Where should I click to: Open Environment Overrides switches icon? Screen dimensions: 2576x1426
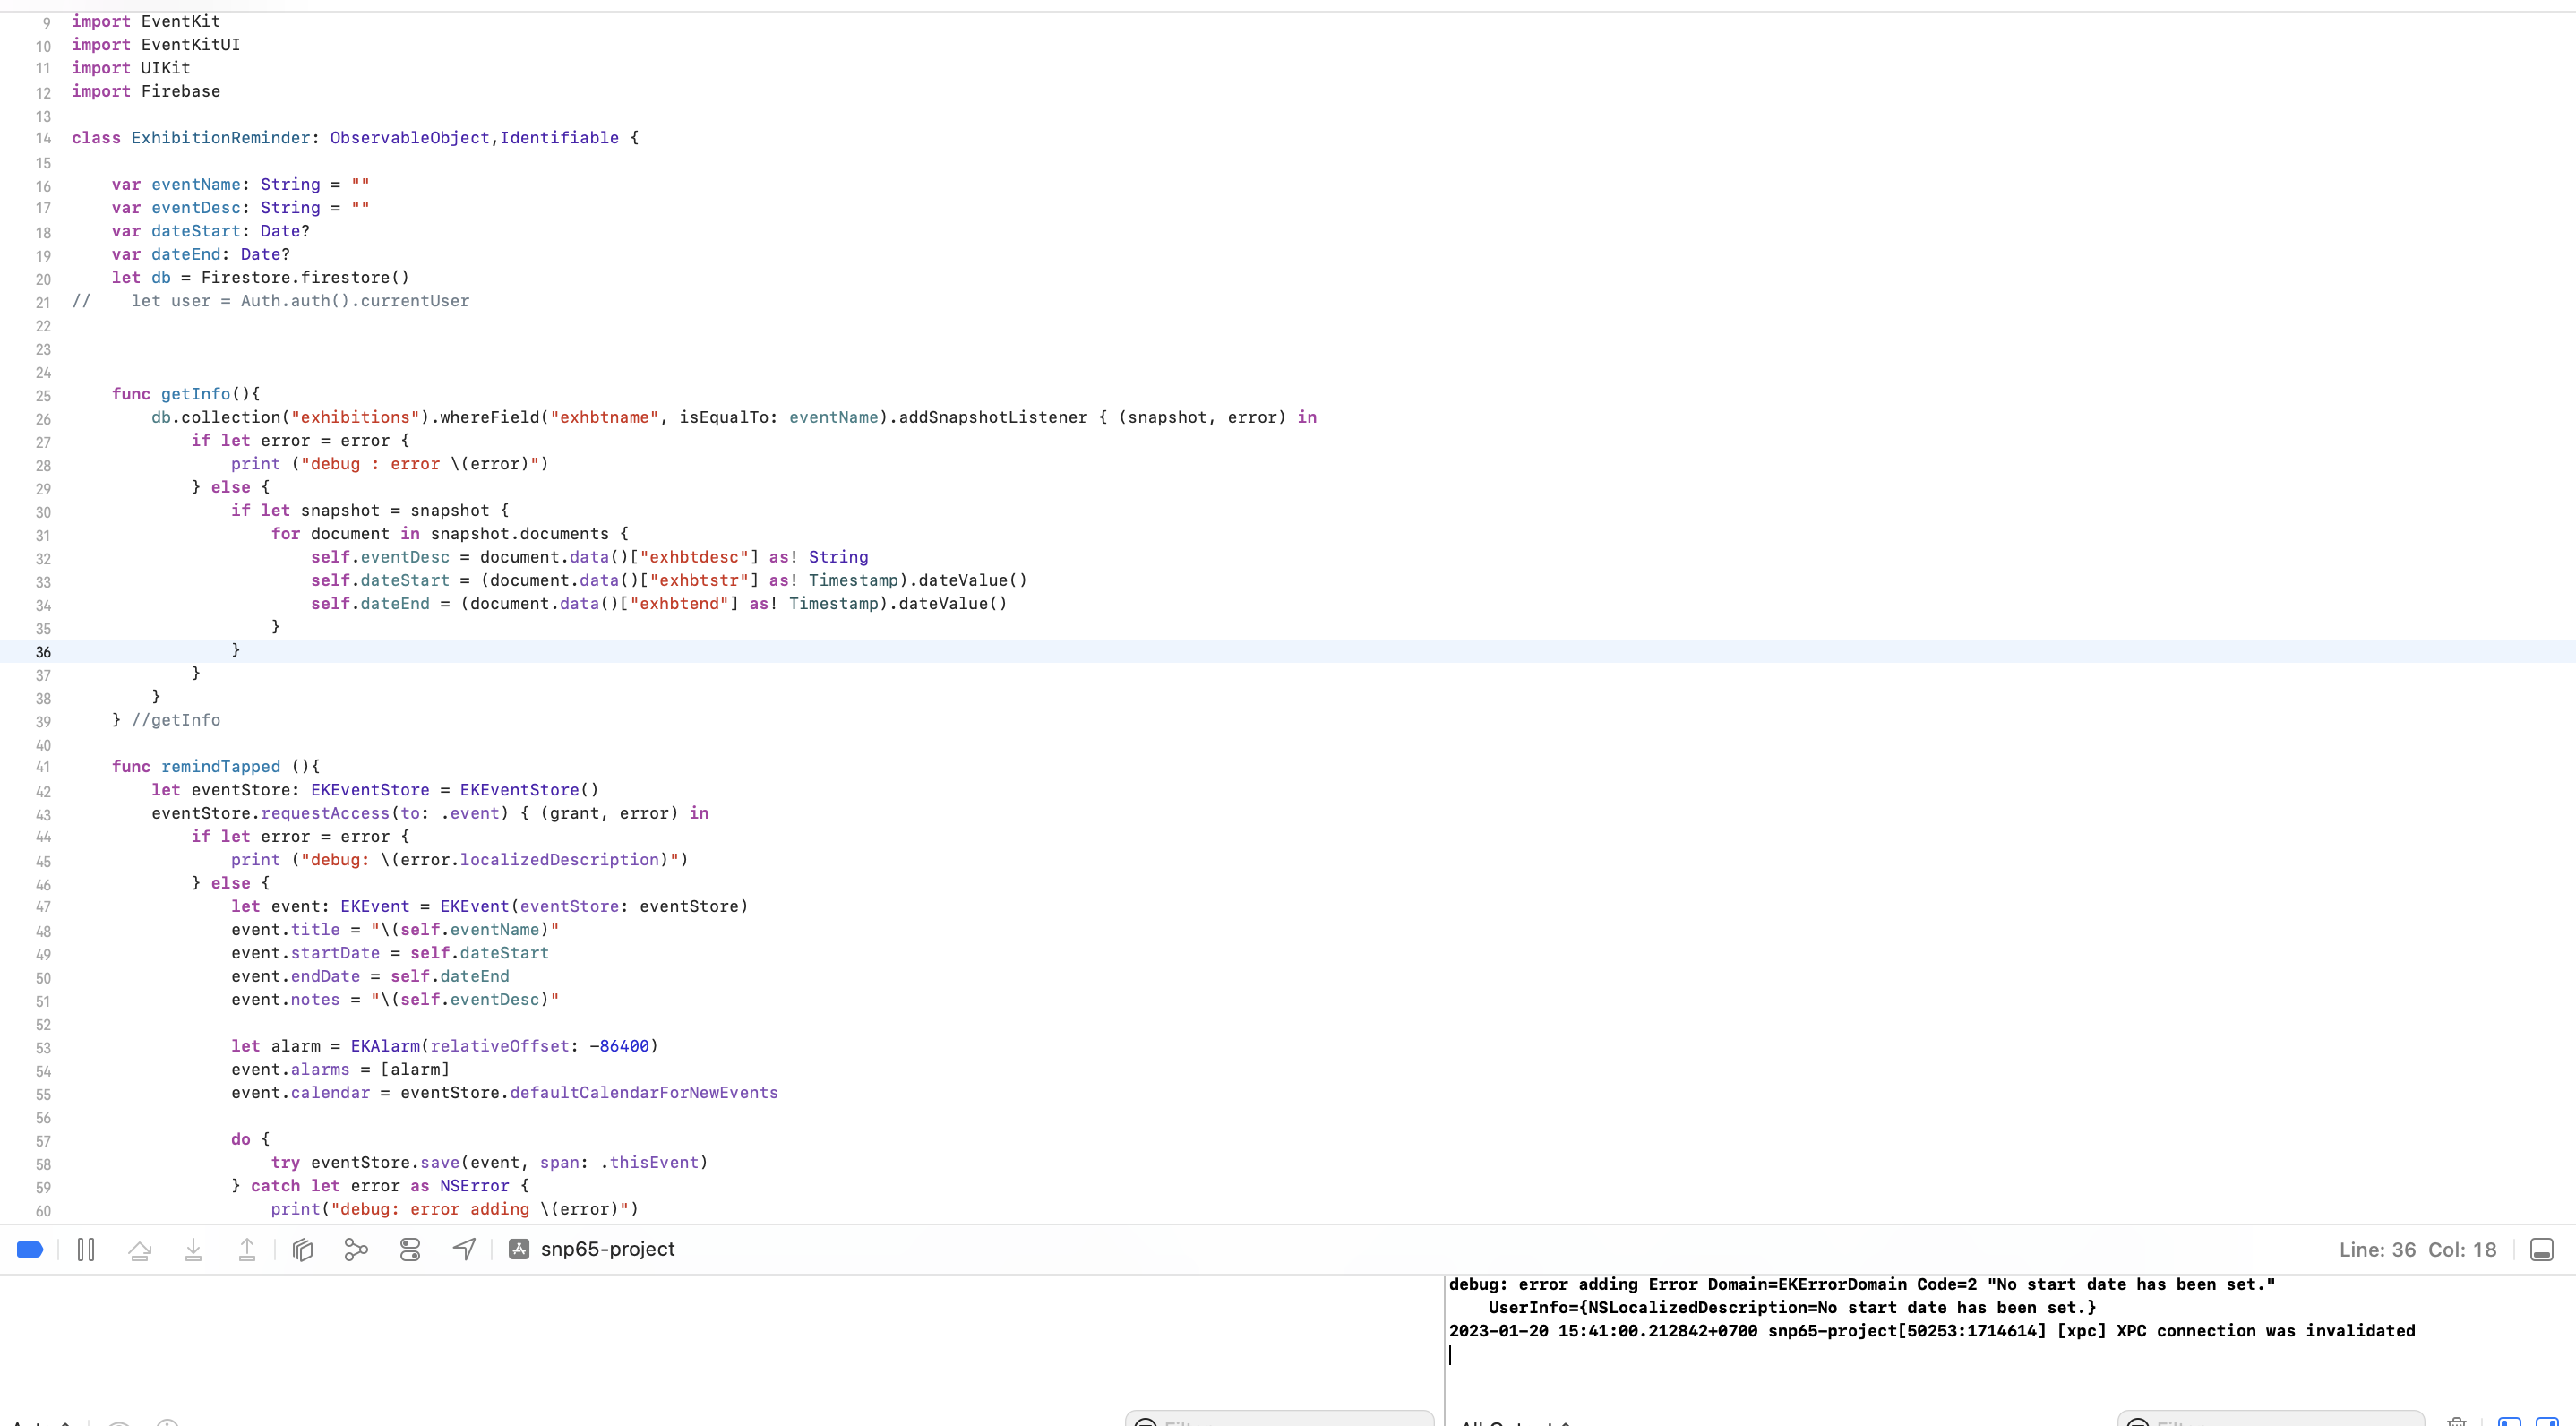[410, 1249]
